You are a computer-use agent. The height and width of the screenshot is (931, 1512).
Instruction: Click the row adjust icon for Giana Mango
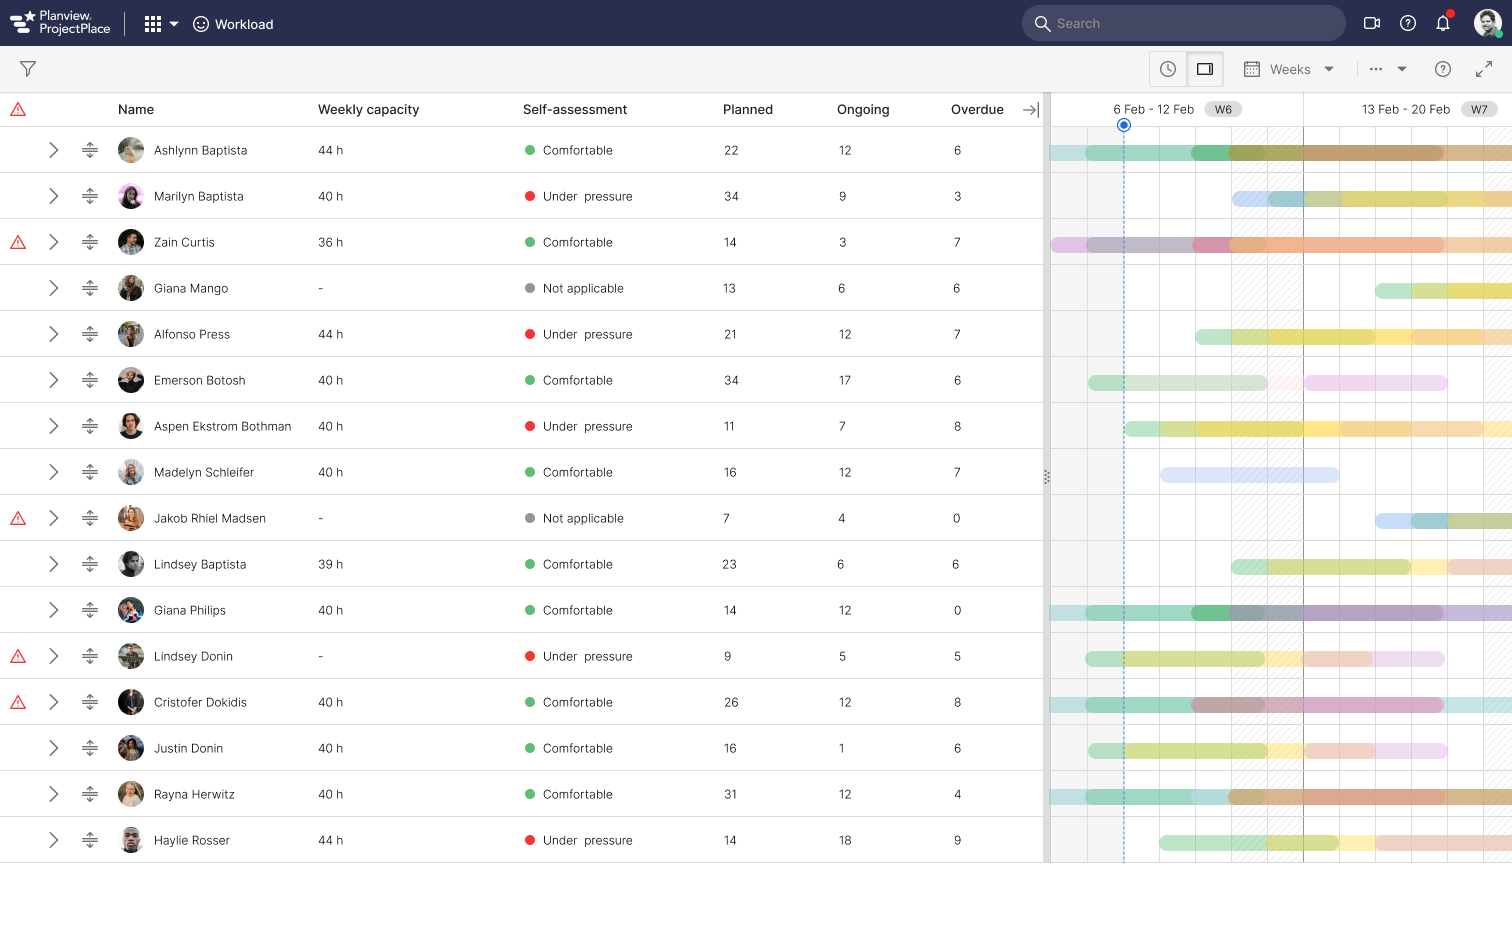(x=90, y=288)
